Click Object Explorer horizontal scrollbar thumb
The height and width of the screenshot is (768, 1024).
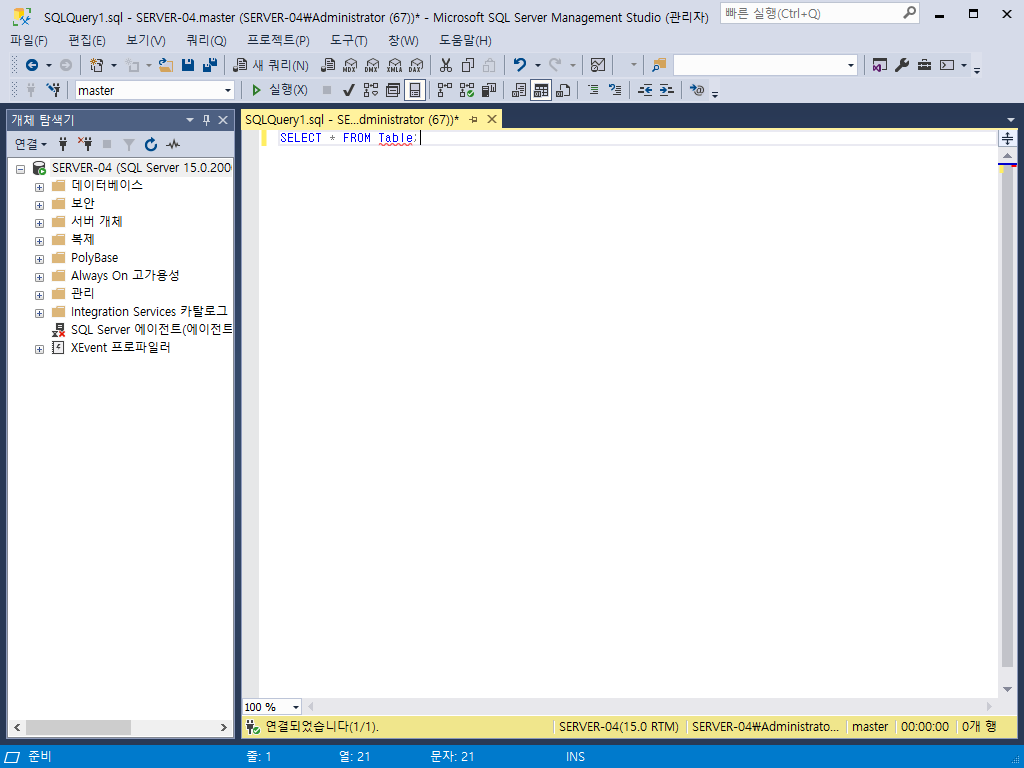click(x=78, y=727)
